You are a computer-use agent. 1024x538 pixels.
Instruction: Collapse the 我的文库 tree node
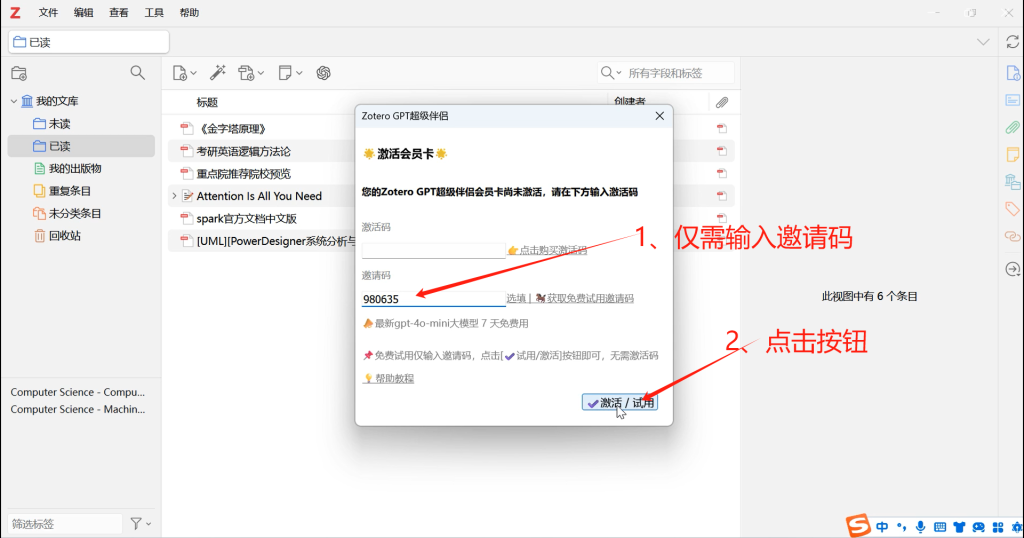[x=14, y=101]
